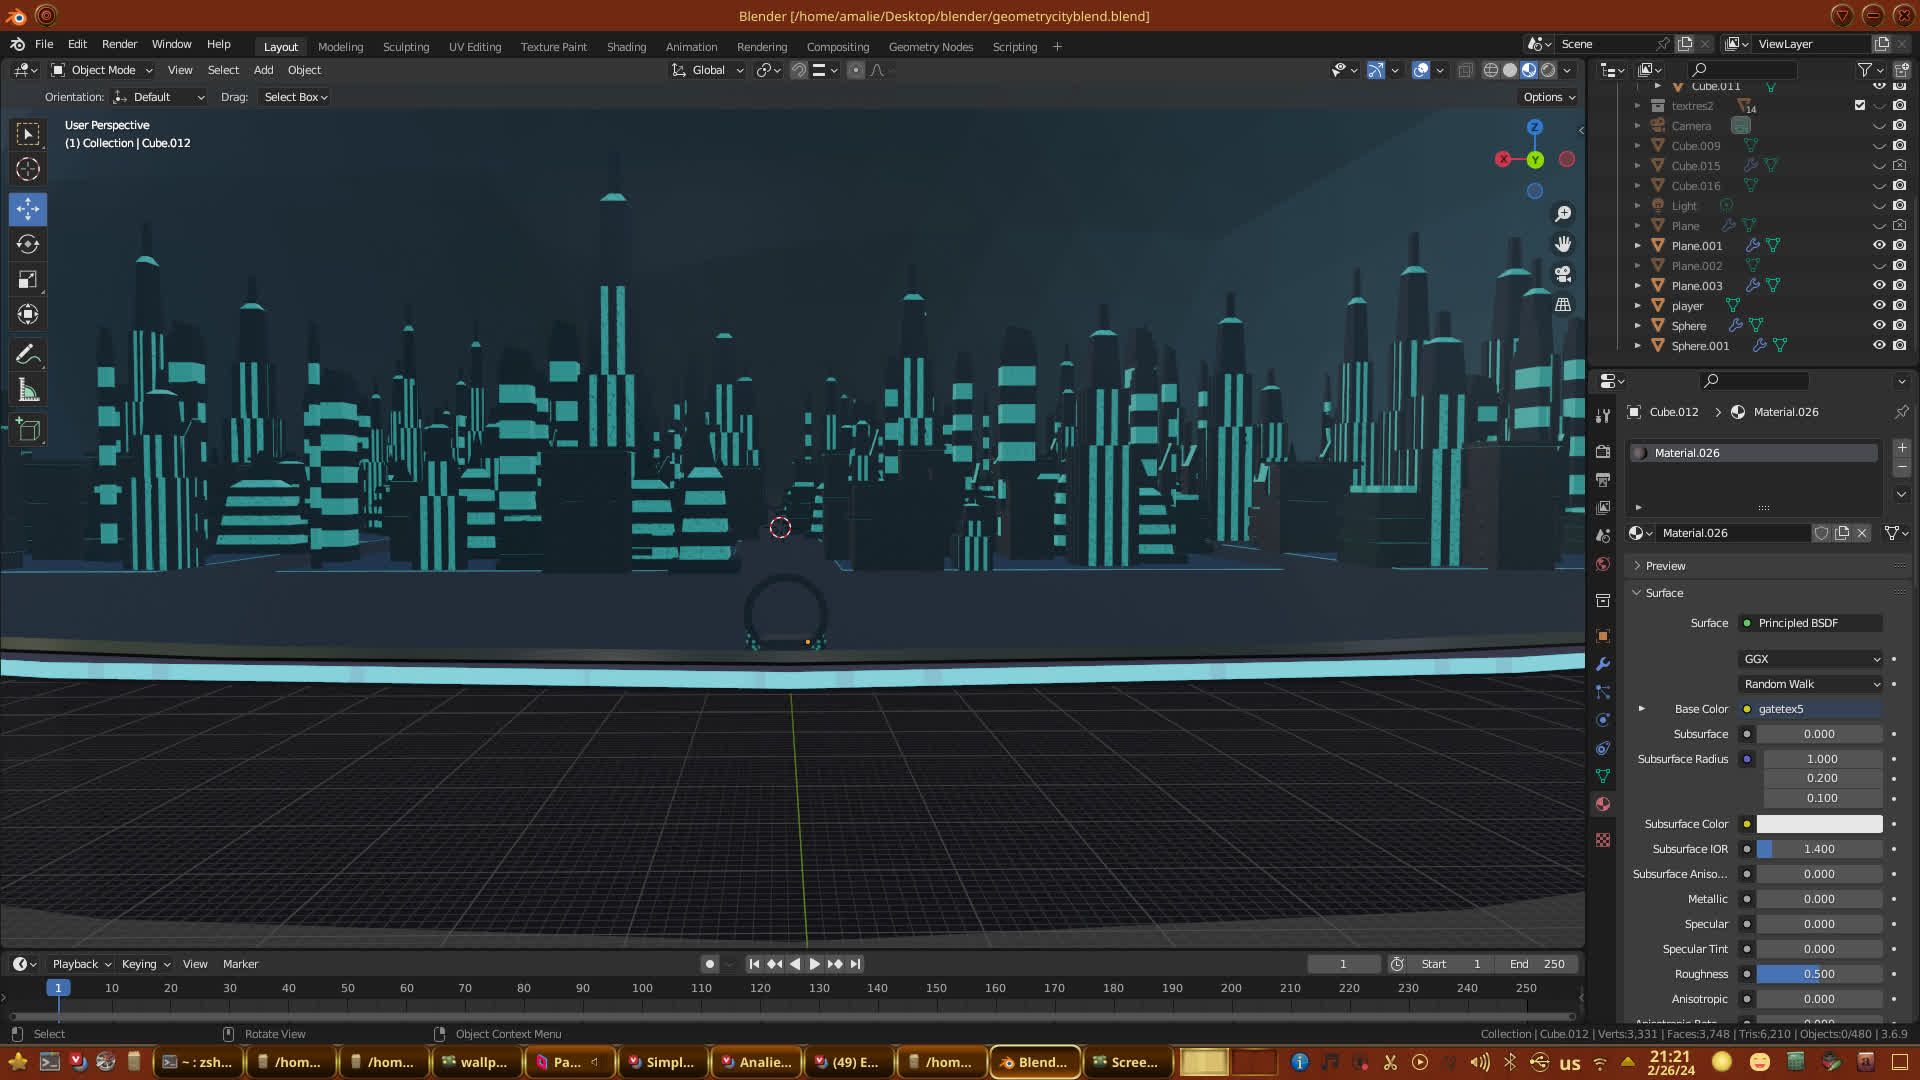The width and height of the screenshot is (1920, 1080).
Task: Expand the Preview panel
Action: tap(1665, 566)
